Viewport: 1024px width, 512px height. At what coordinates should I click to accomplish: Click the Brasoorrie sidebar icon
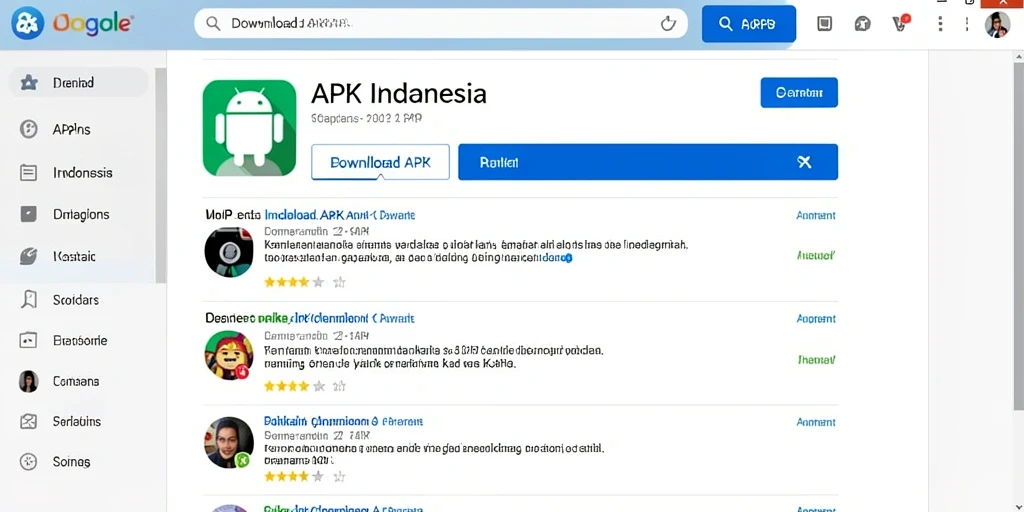(29, 340)
